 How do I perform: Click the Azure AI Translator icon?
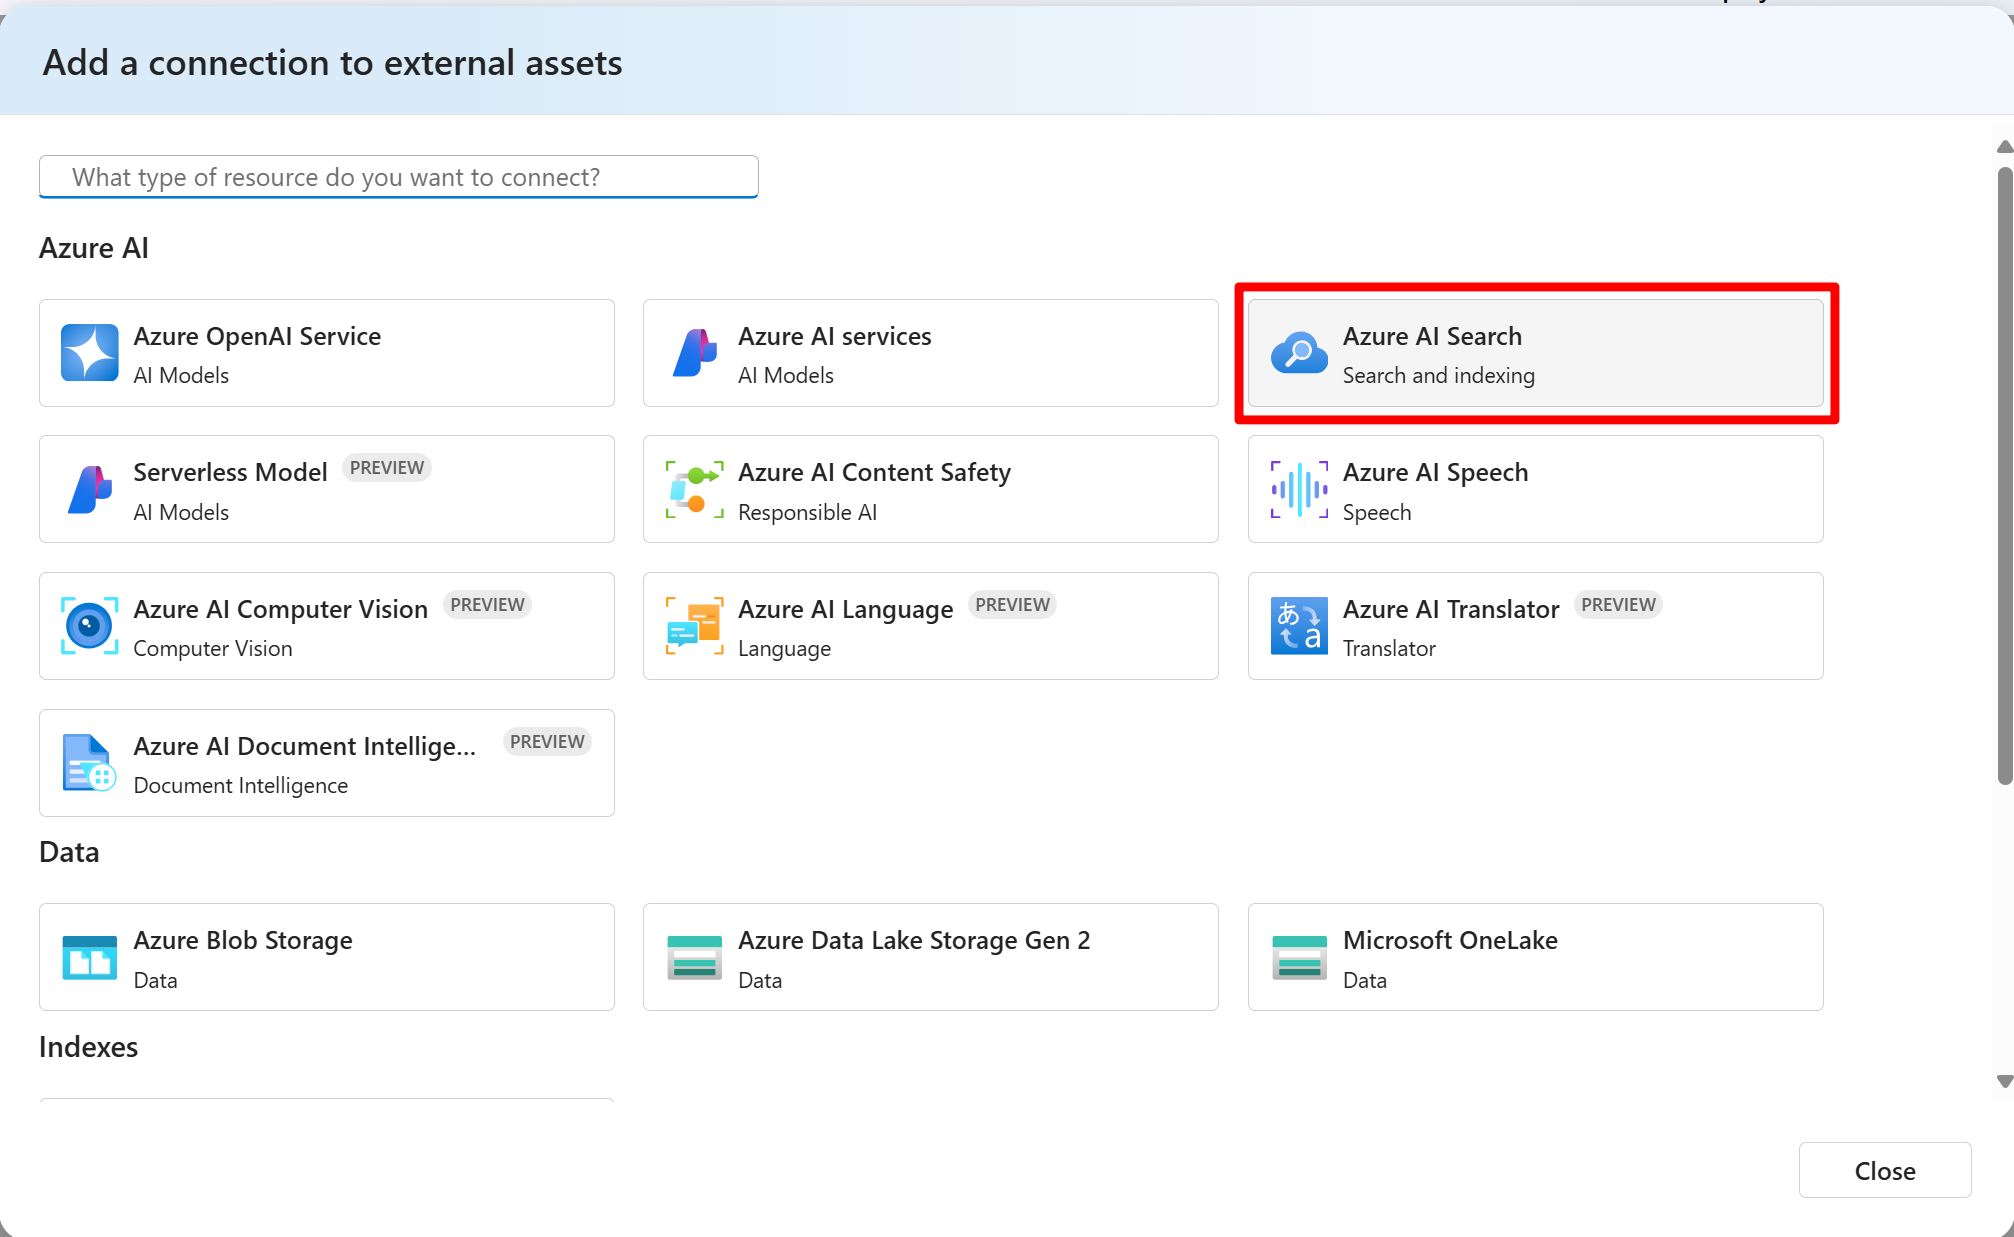[x=1299, y=625]
